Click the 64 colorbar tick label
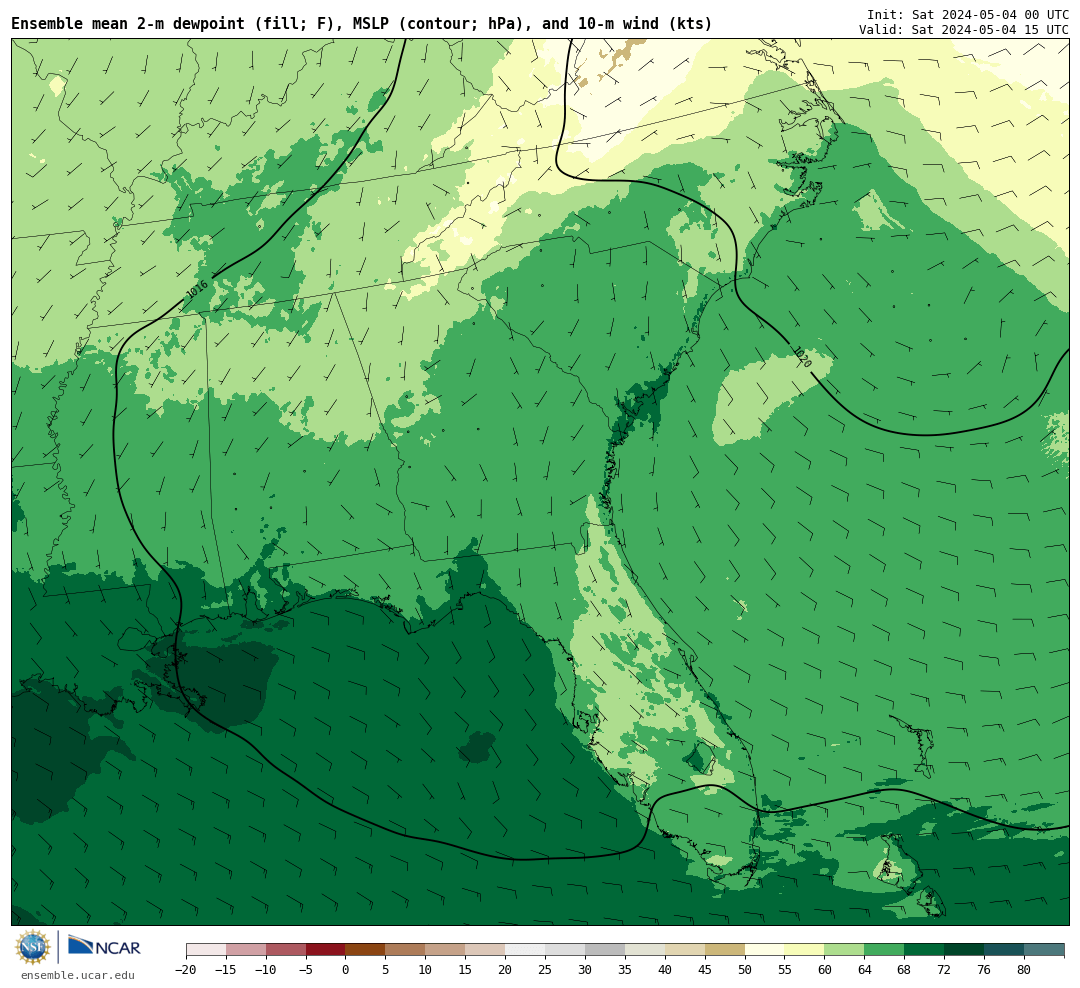 pyautogui.click(x=864, y=969)
